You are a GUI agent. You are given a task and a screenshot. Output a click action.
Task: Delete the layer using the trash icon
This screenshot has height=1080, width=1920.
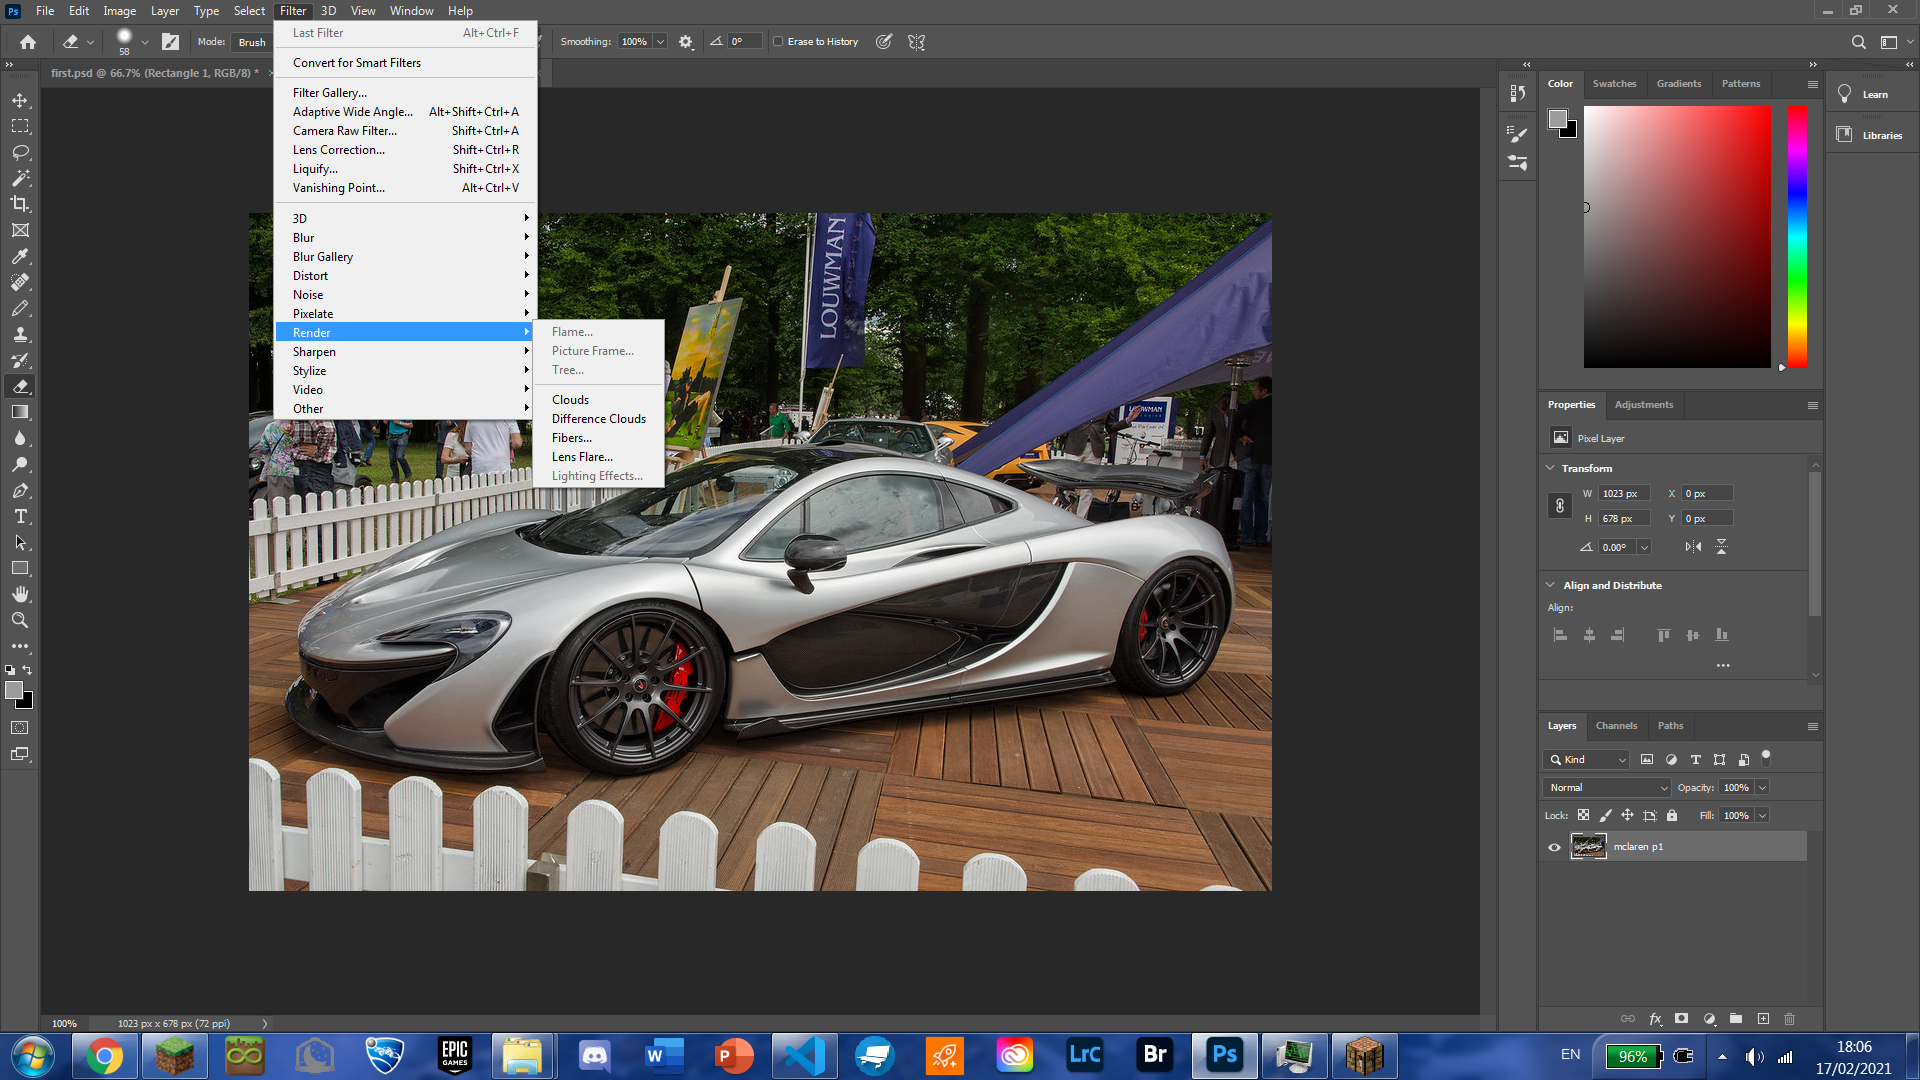(1788, 1019)
